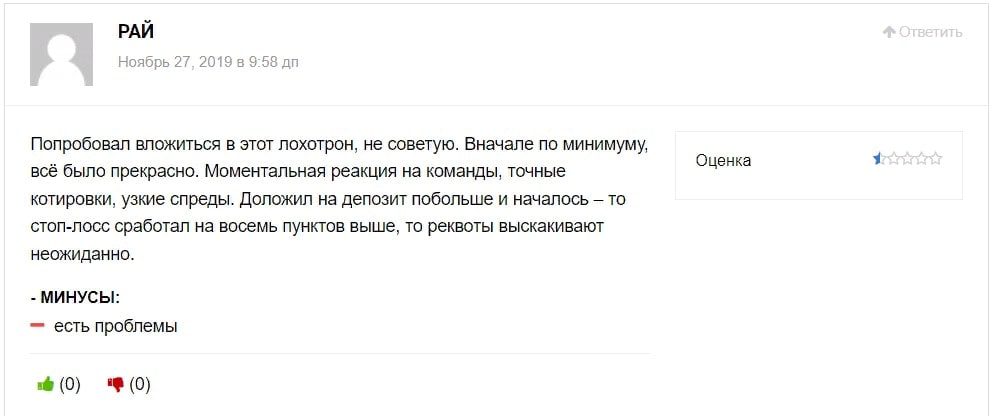Choose the fourth rating star
This screenshot has width=994, height=416.
pos(921,158)
